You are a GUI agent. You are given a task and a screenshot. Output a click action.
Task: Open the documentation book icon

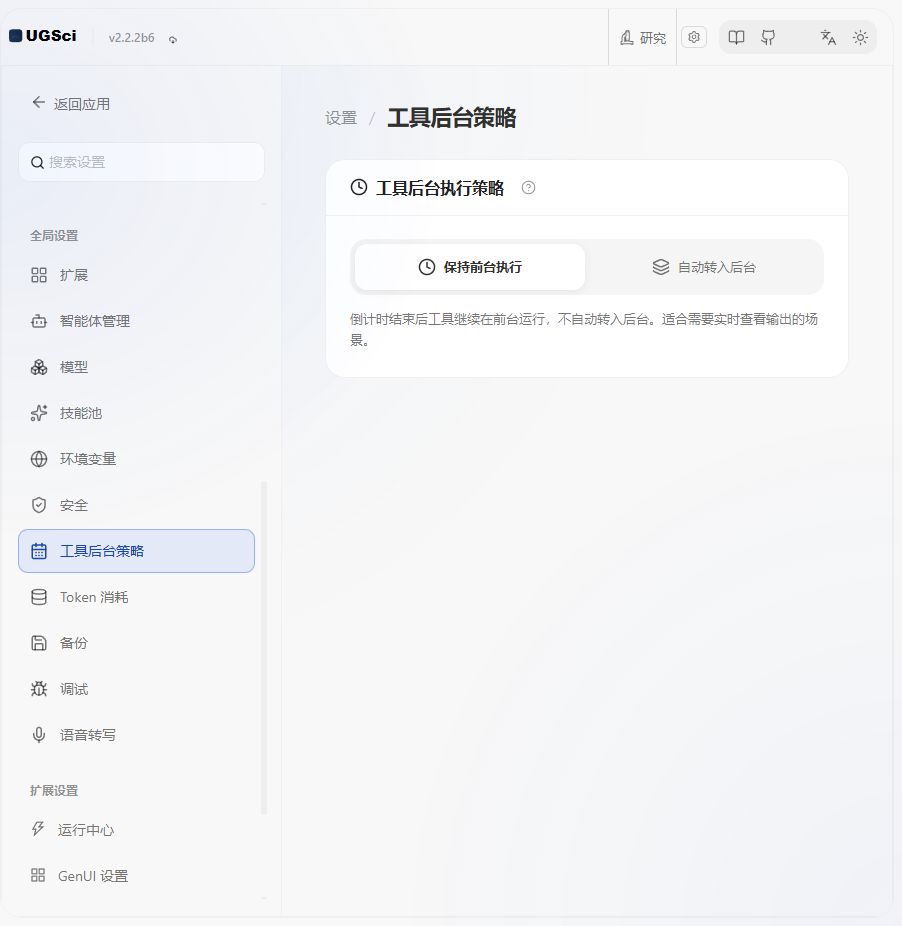pyautogui.click(x=736, y=38)
